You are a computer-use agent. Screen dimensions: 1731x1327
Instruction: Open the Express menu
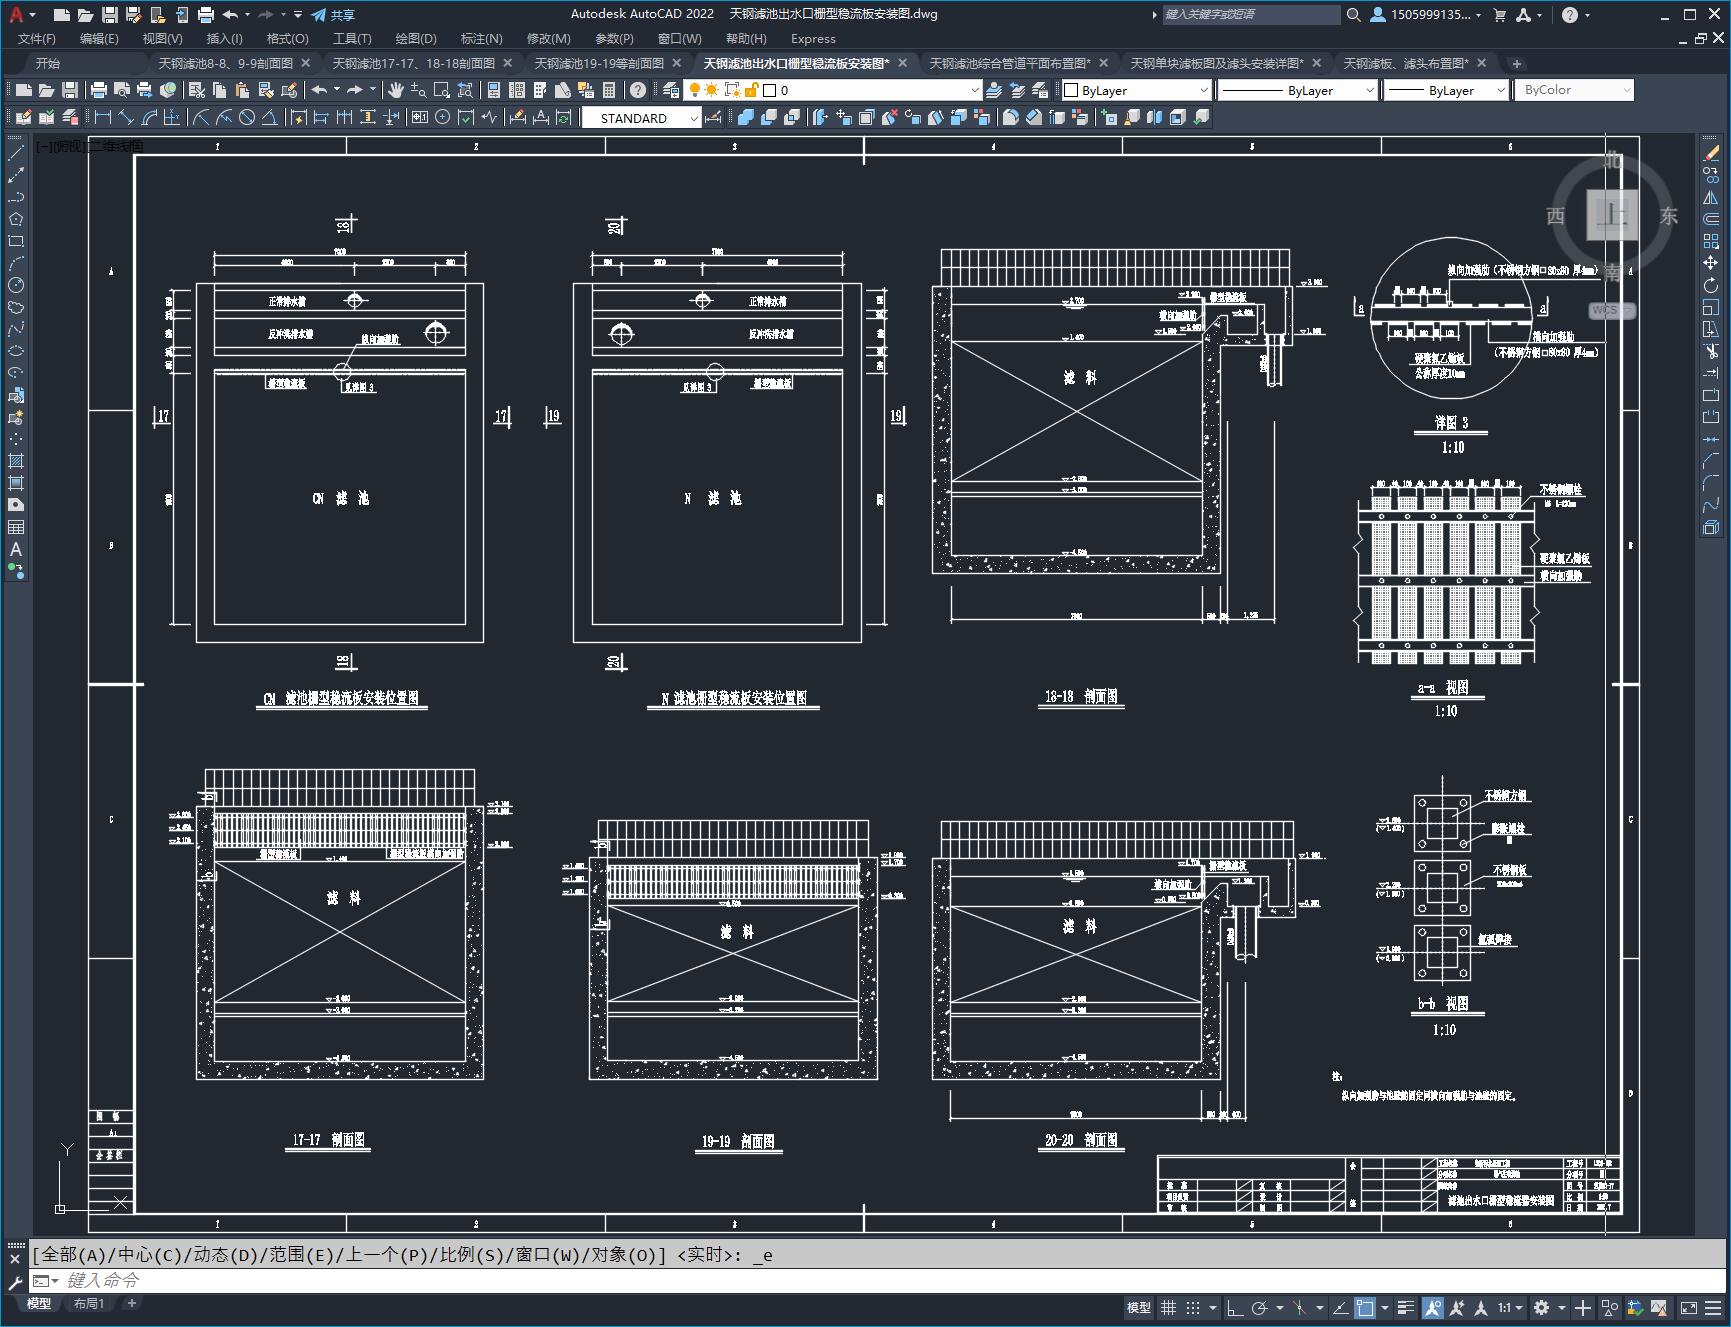813,38
